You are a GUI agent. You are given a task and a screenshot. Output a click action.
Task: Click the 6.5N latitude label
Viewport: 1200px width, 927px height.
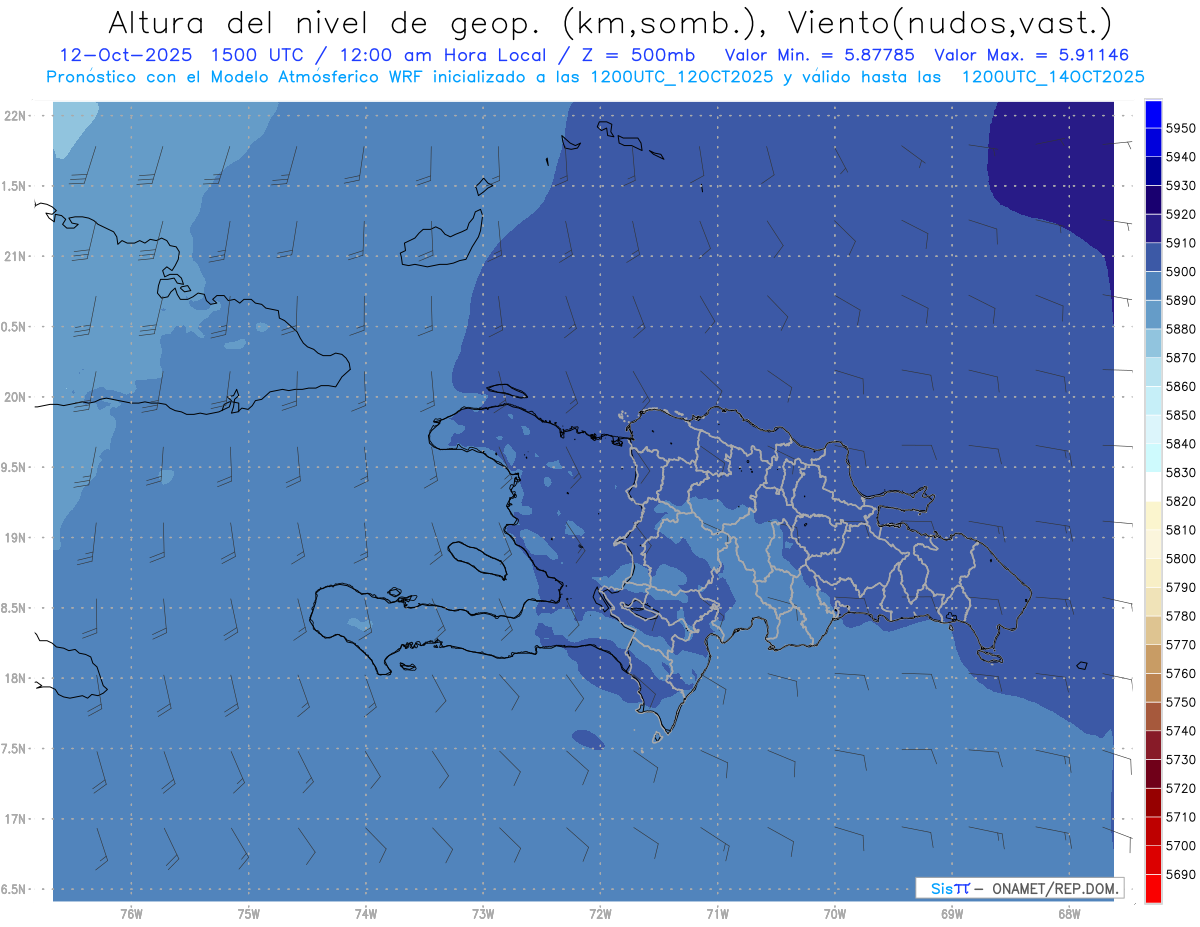coord(15,890)
